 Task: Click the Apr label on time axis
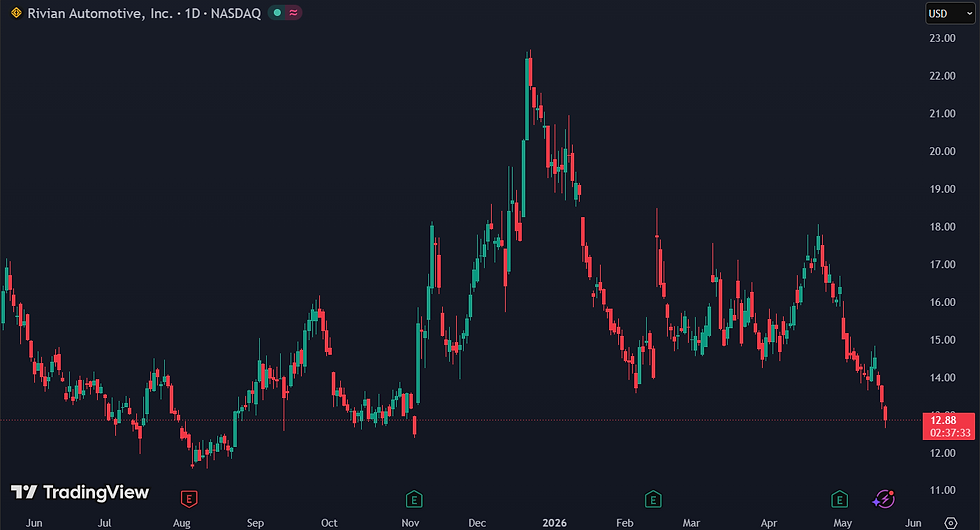769,523
